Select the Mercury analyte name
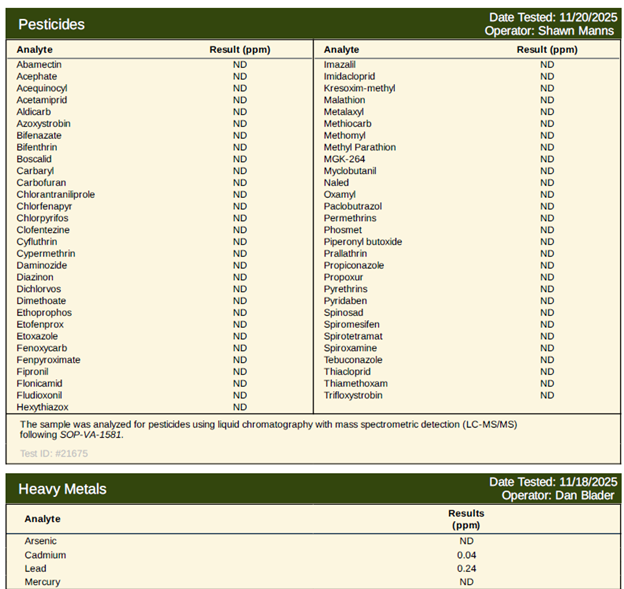624x589 pixels. pos(43,582)
